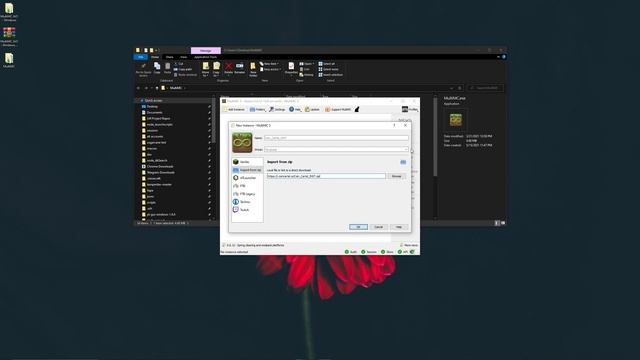This screenshot has height=360, width=640.
Task: Open the Application Tools tab in File Explorer
Action: pos(206,57)
